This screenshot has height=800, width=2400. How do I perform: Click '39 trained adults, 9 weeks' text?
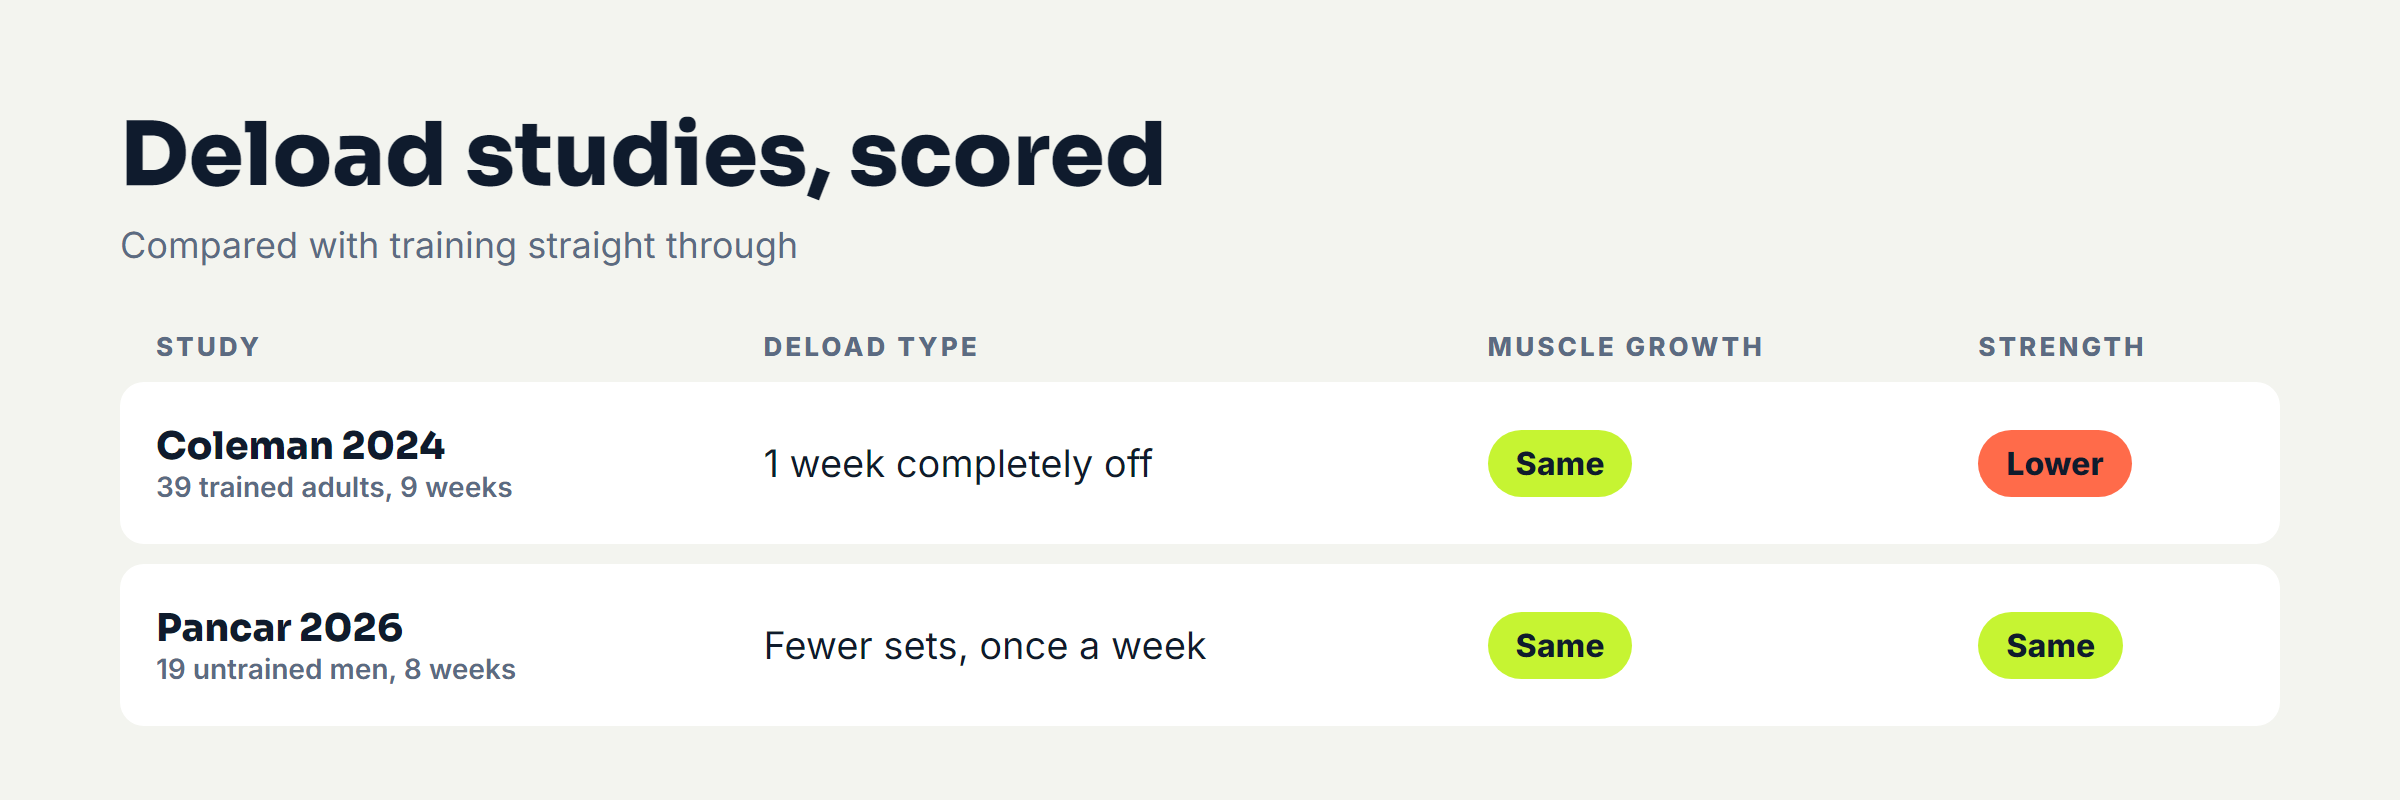[x=334, y=487]
